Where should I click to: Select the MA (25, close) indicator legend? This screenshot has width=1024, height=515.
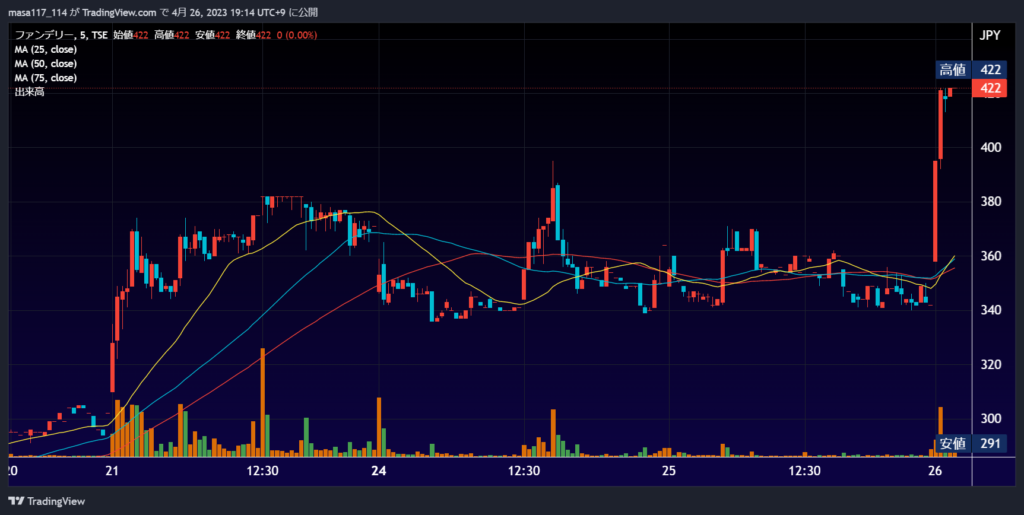[46, 49]
